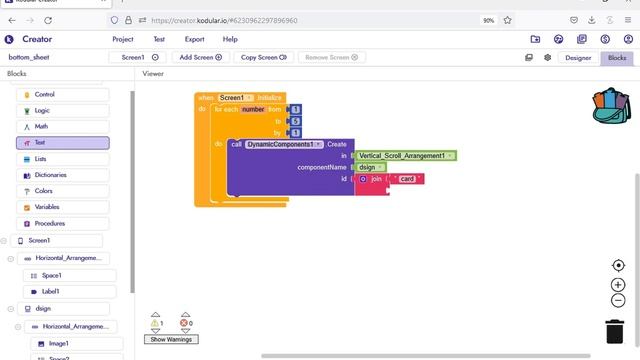Collapse the dsign tree node
This screenshot has height=360, width=640.
point(11,309)
